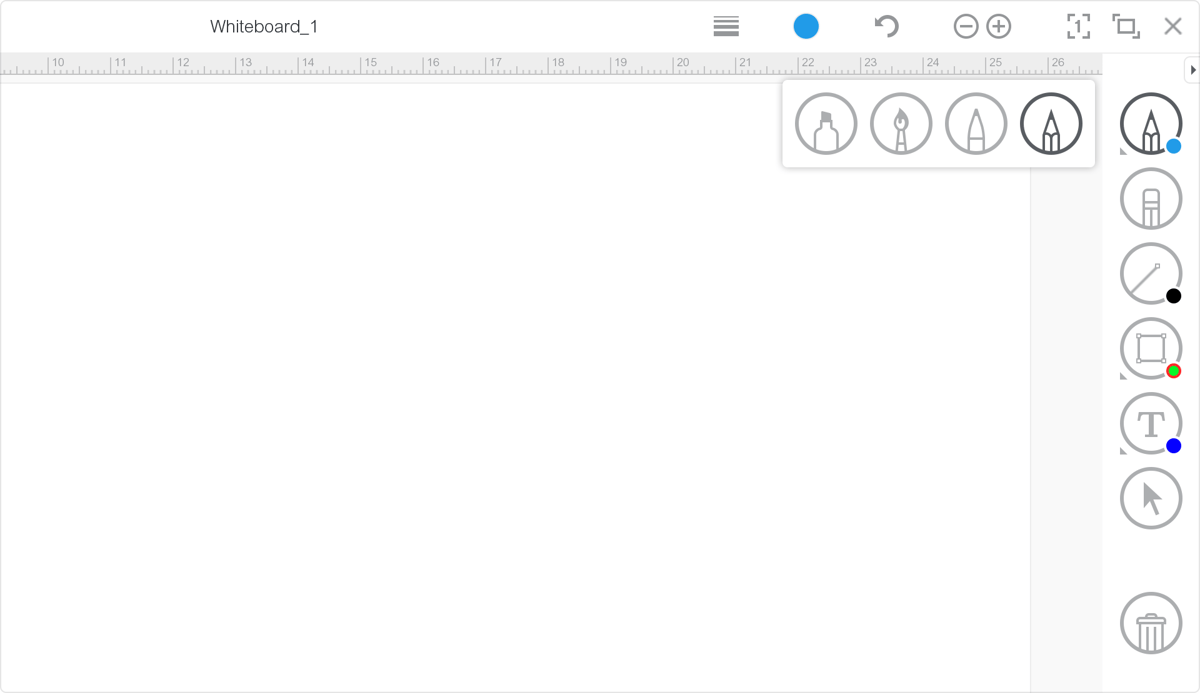Switch to the felt-tip pen variant

coord(975,123)
